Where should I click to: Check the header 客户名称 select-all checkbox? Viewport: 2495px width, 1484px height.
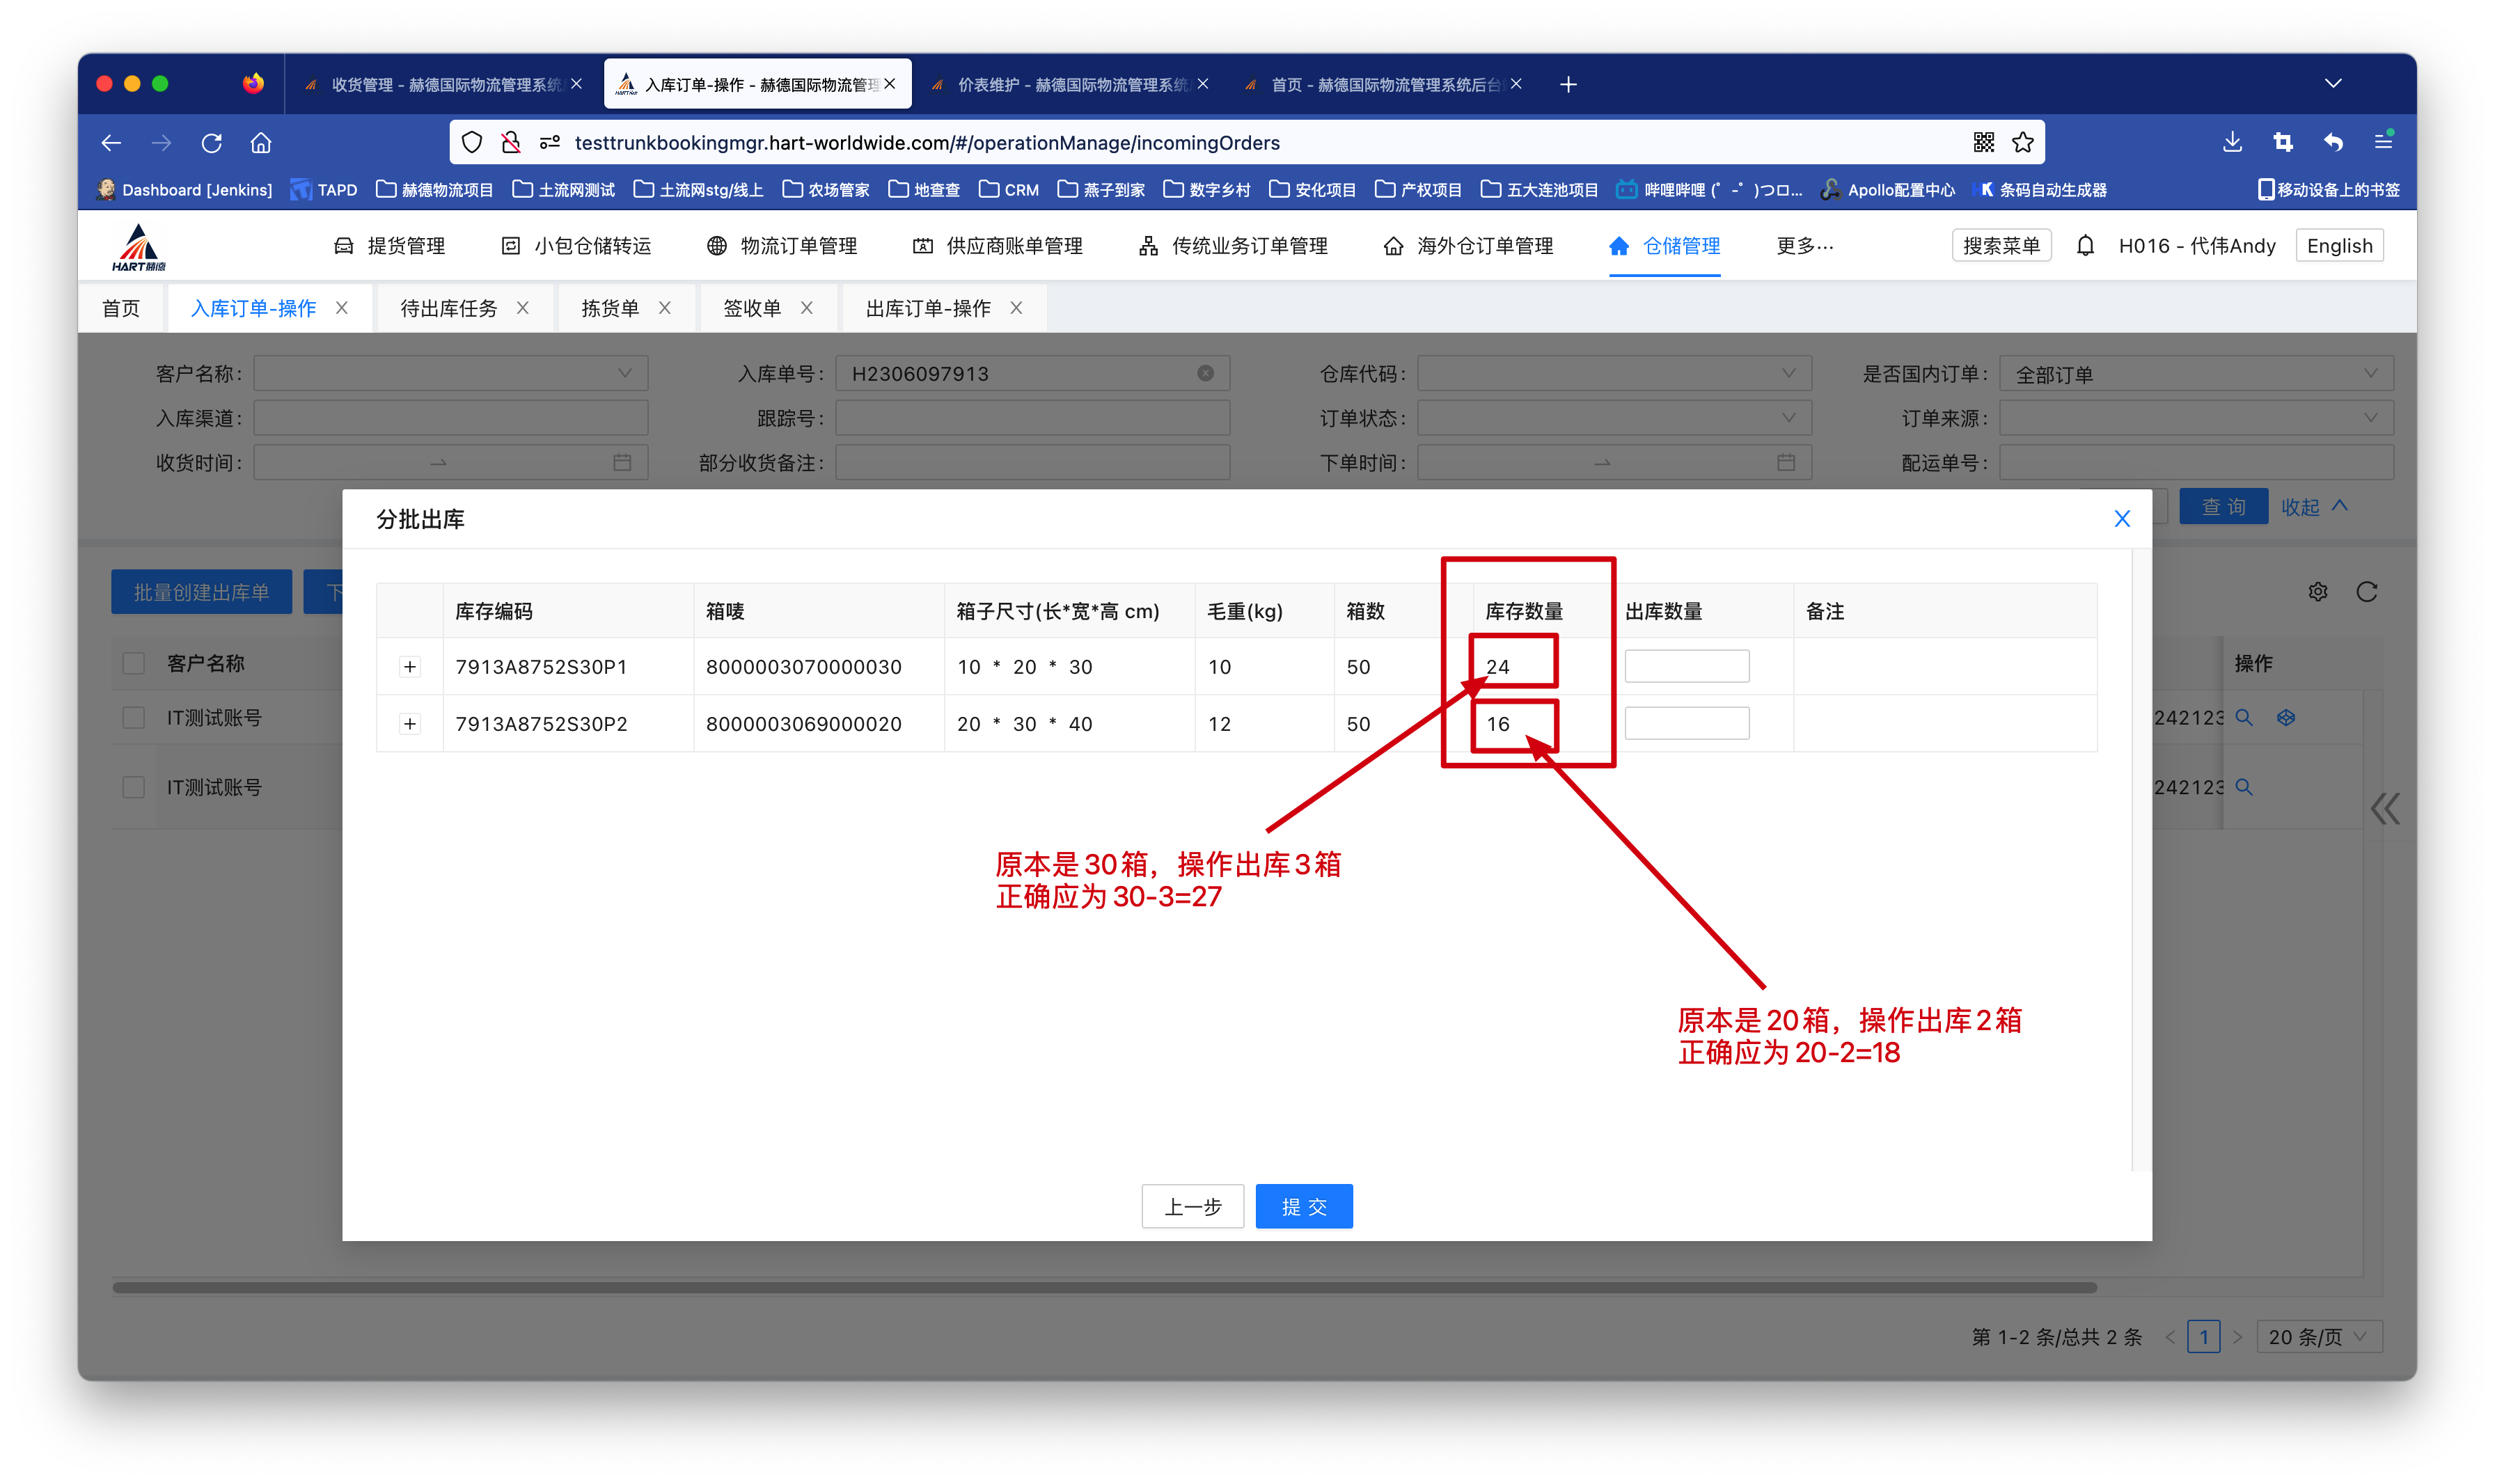[134, 663]
